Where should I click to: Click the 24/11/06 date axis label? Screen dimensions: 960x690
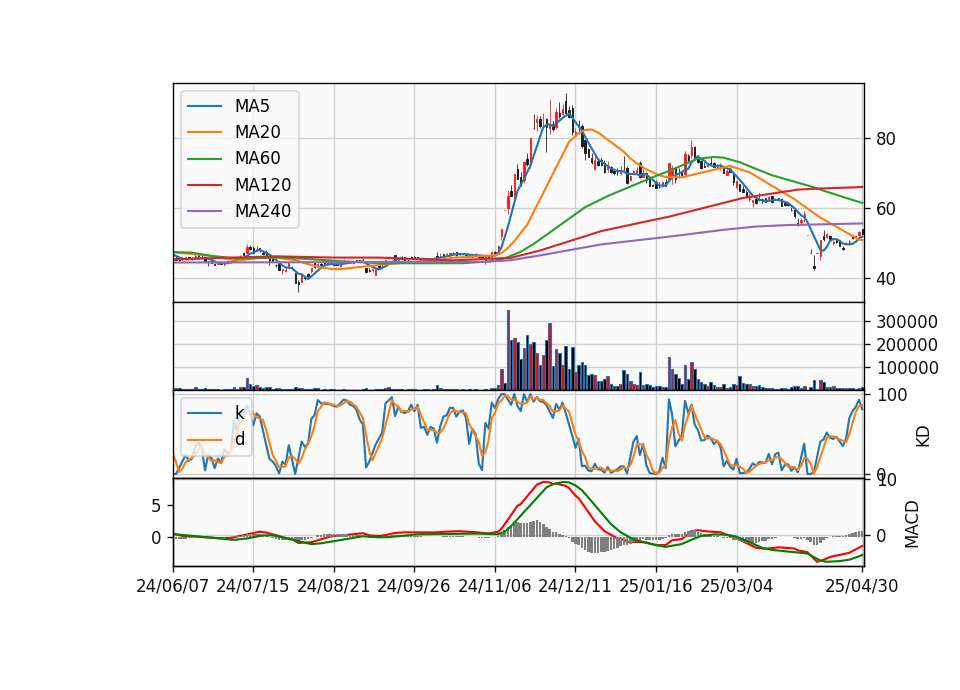(495, 586)
